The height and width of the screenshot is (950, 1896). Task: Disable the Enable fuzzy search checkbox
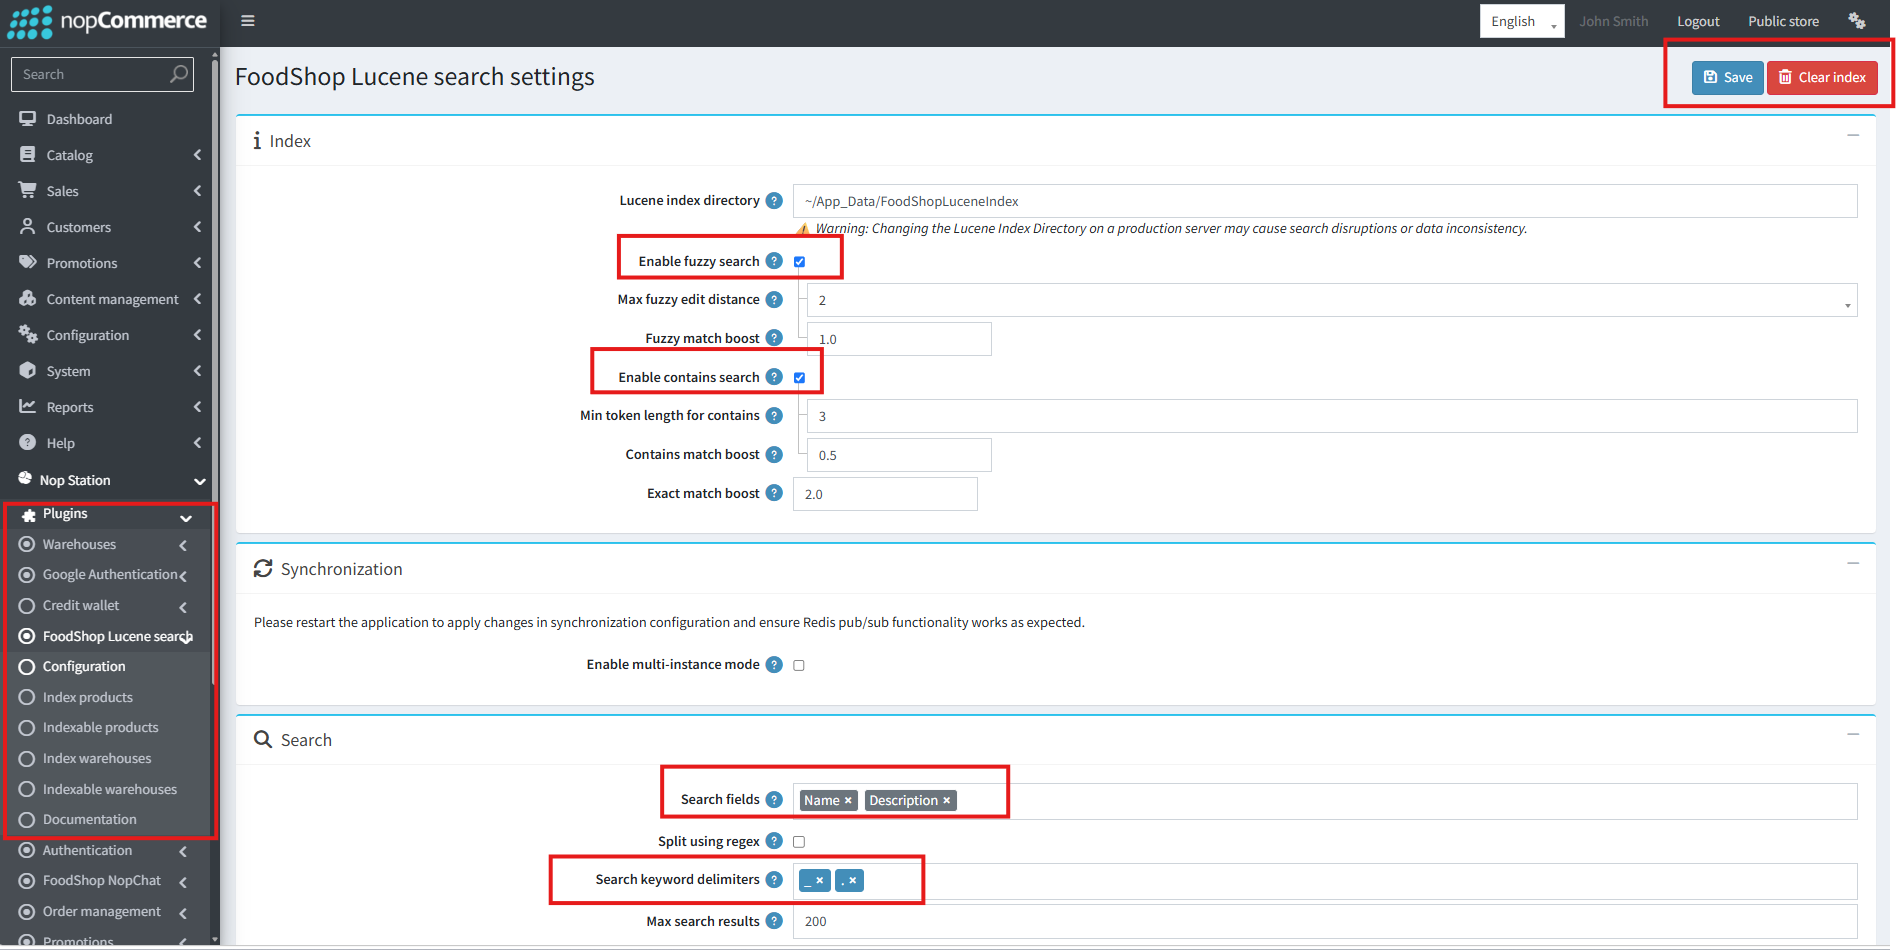(x=799, y=262)
